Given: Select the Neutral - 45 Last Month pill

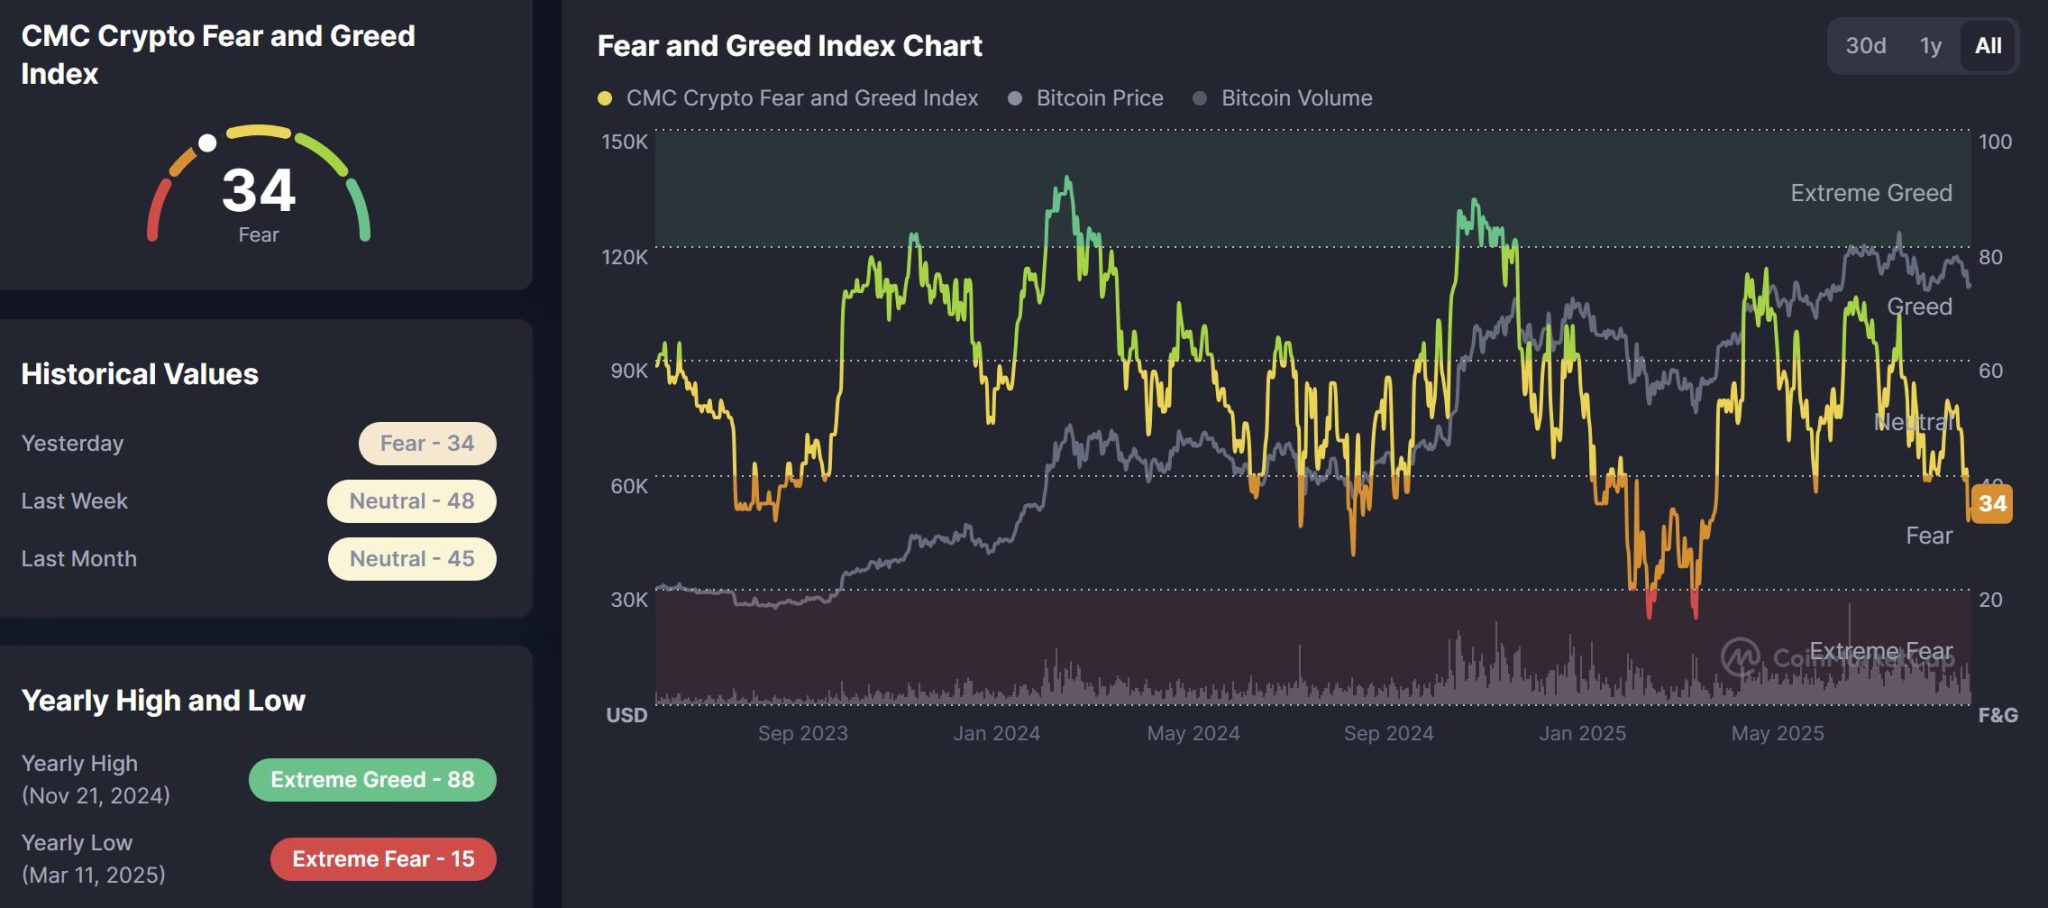Looking at the screenshot, I should click(x=412, y=559).
